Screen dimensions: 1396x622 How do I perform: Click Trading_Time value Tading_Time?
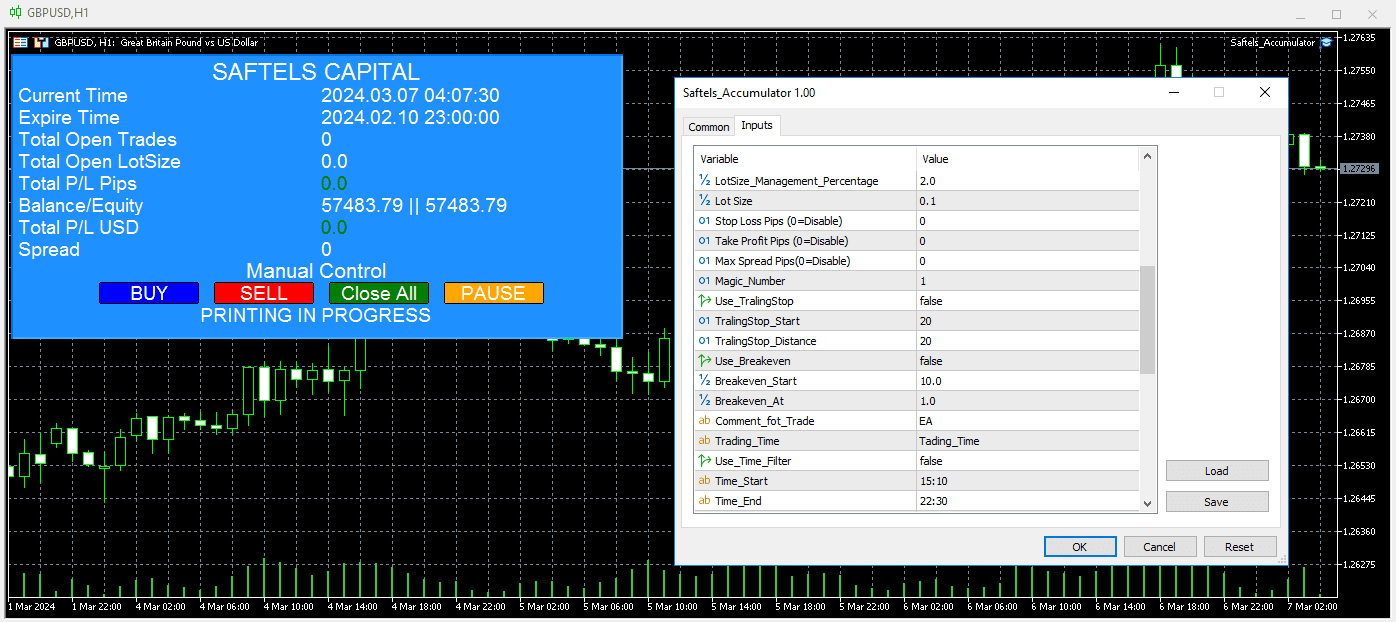pos(1027,441)
